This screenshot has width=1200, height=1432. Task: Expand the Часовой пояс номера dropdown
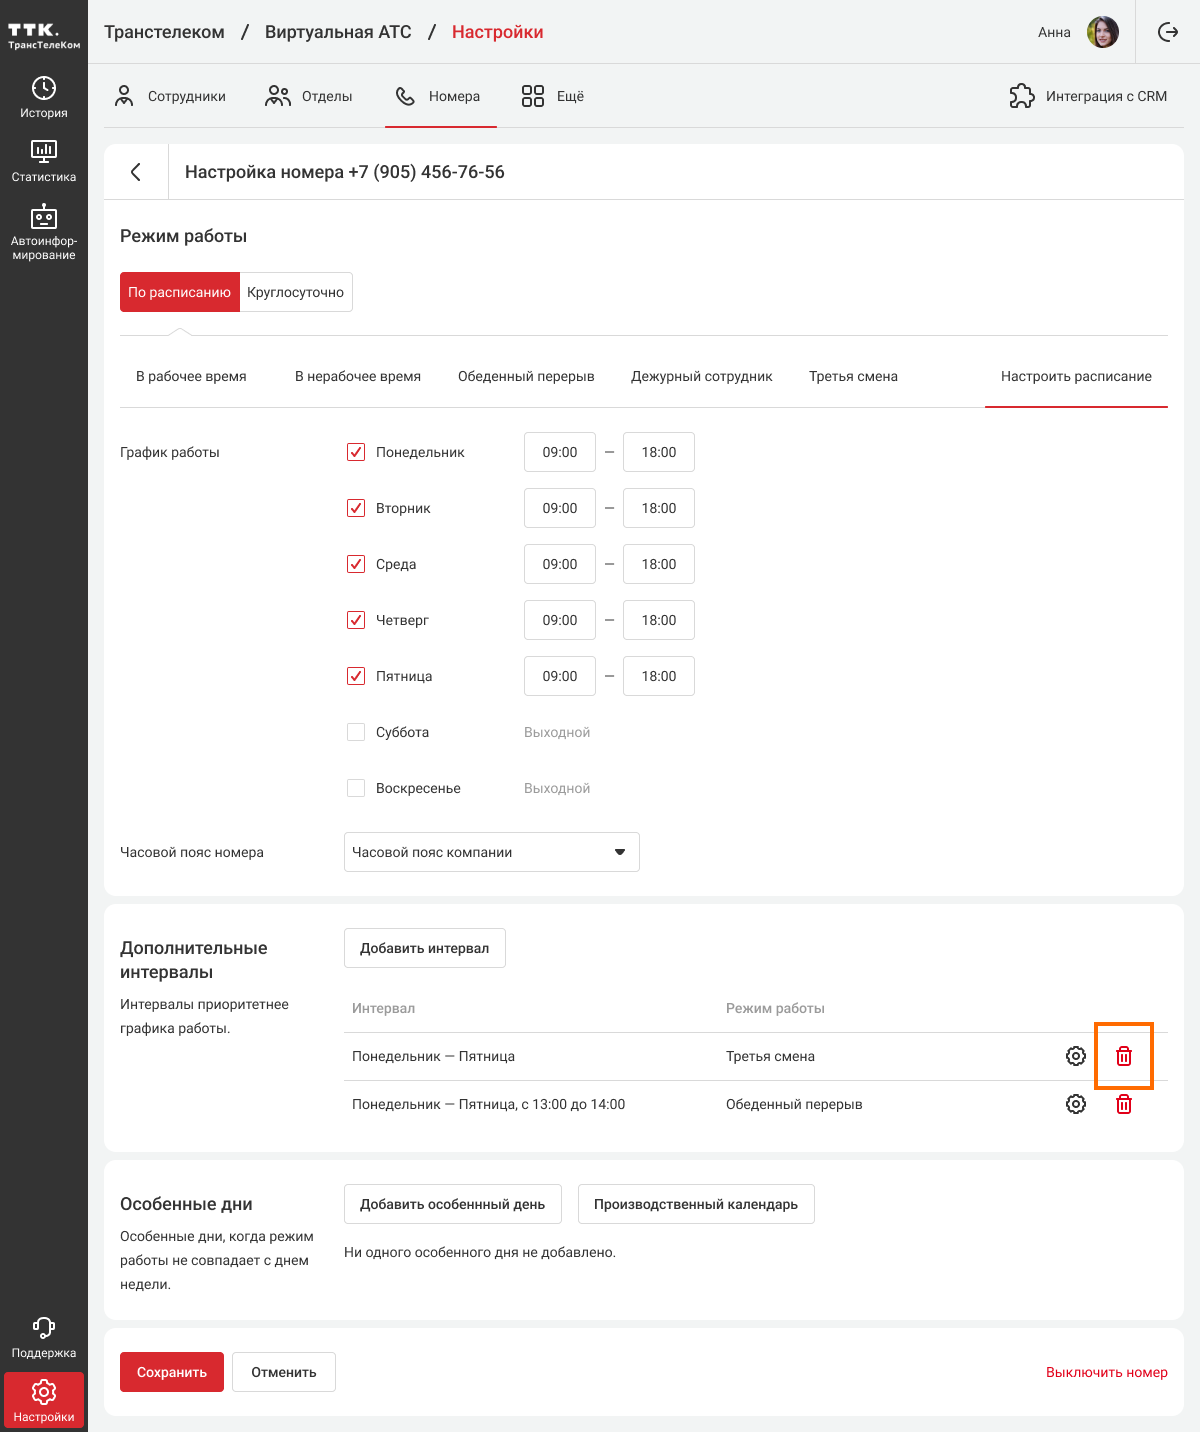coord(491,852)
